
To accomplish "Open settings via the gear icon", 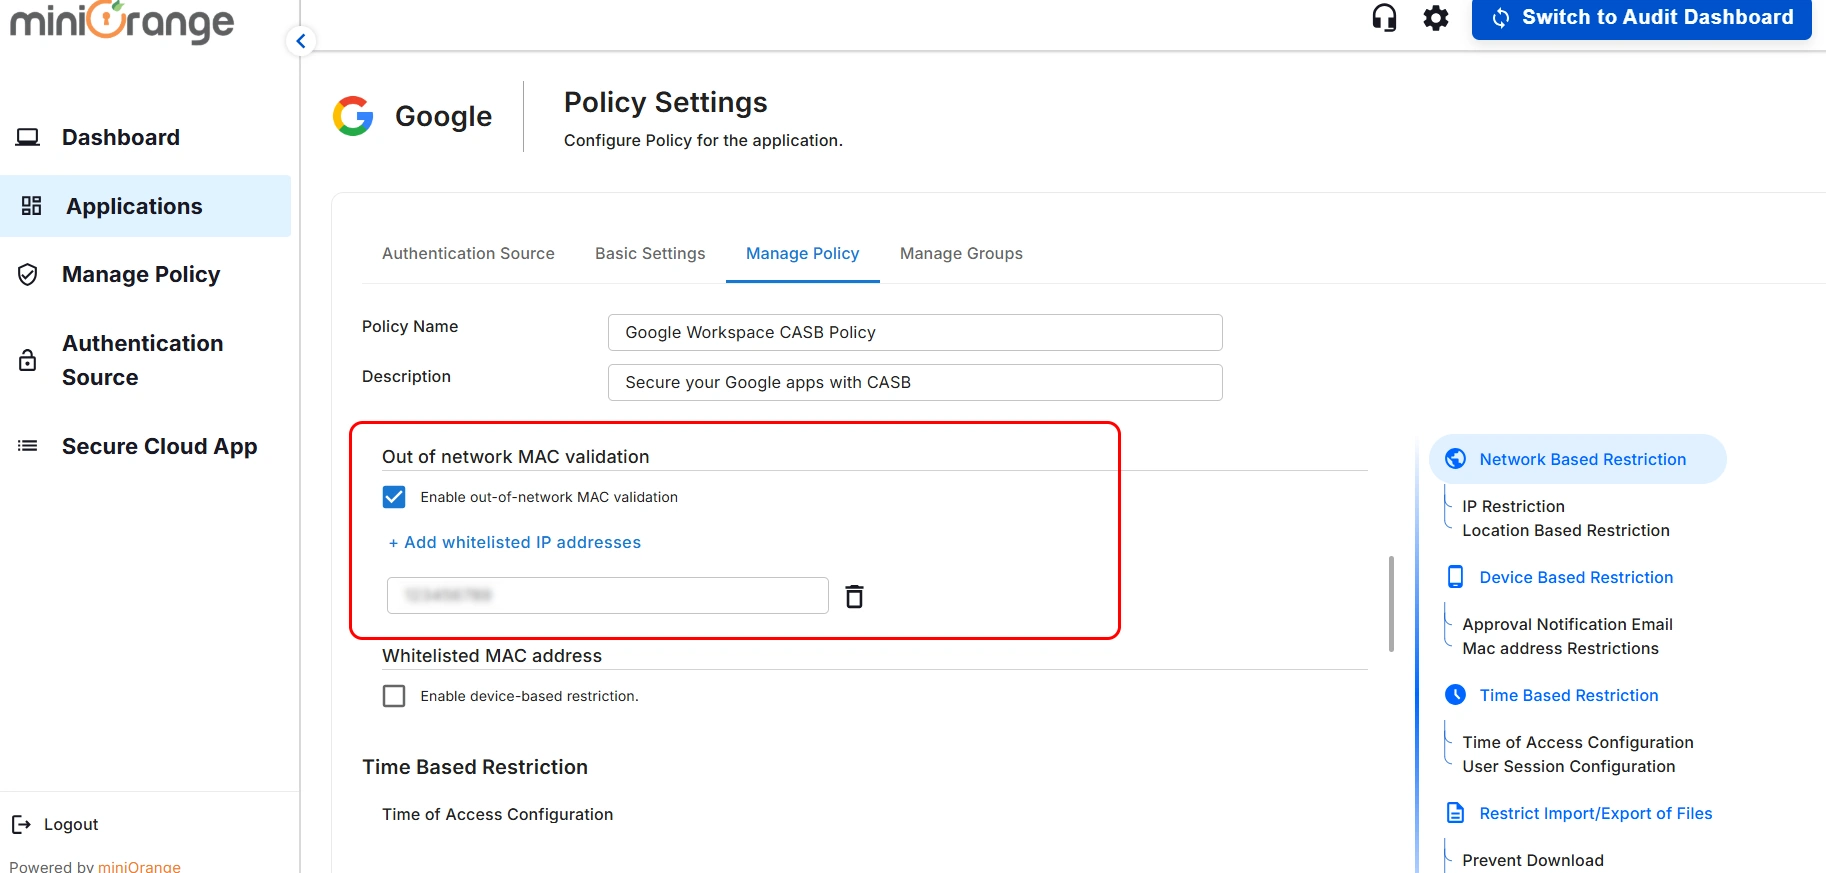I will tap(1436, 18).
